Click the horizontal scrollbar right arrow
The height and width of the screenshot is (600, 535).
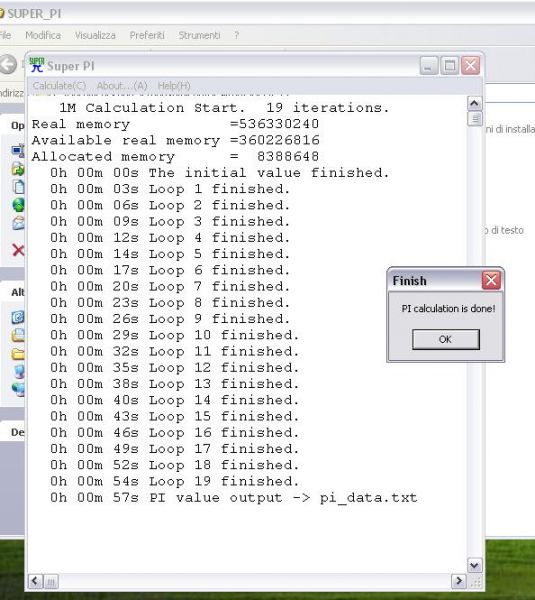[x=458, y=582]
